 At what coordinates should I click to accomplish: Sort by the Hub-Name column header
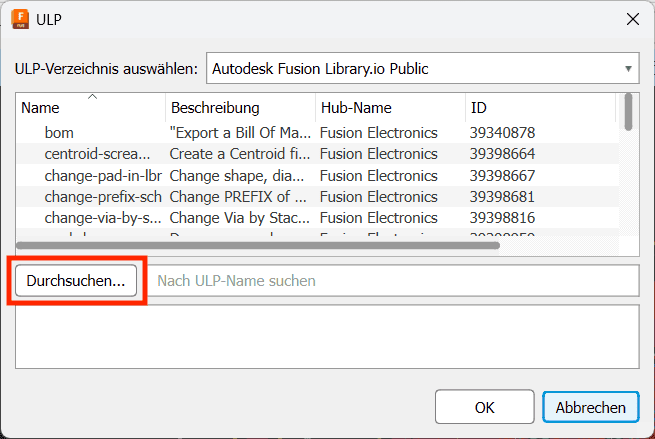click(390, 108)
